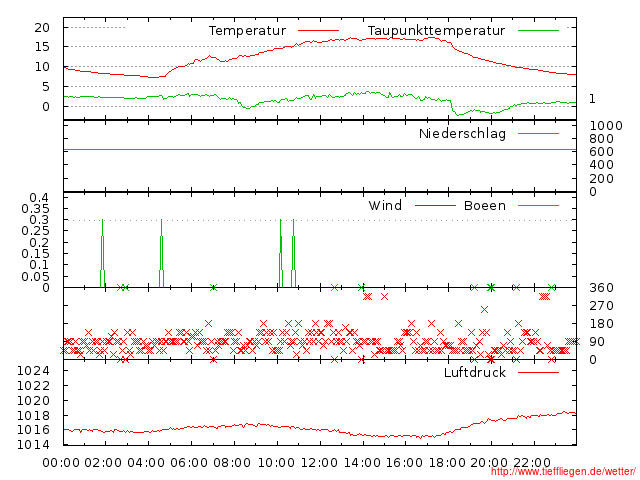Click the 1024 pressure axis value
The height and width of the screenshot is (480, 640).
tap(33, 371)
